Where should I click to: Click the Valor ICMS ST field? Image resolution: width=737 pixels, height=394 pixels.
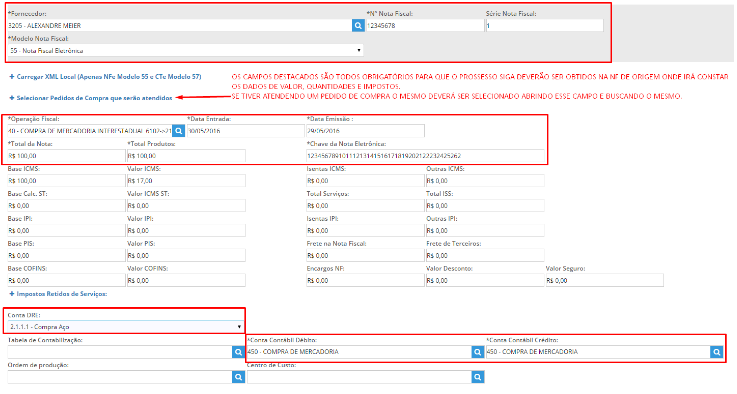186,205
